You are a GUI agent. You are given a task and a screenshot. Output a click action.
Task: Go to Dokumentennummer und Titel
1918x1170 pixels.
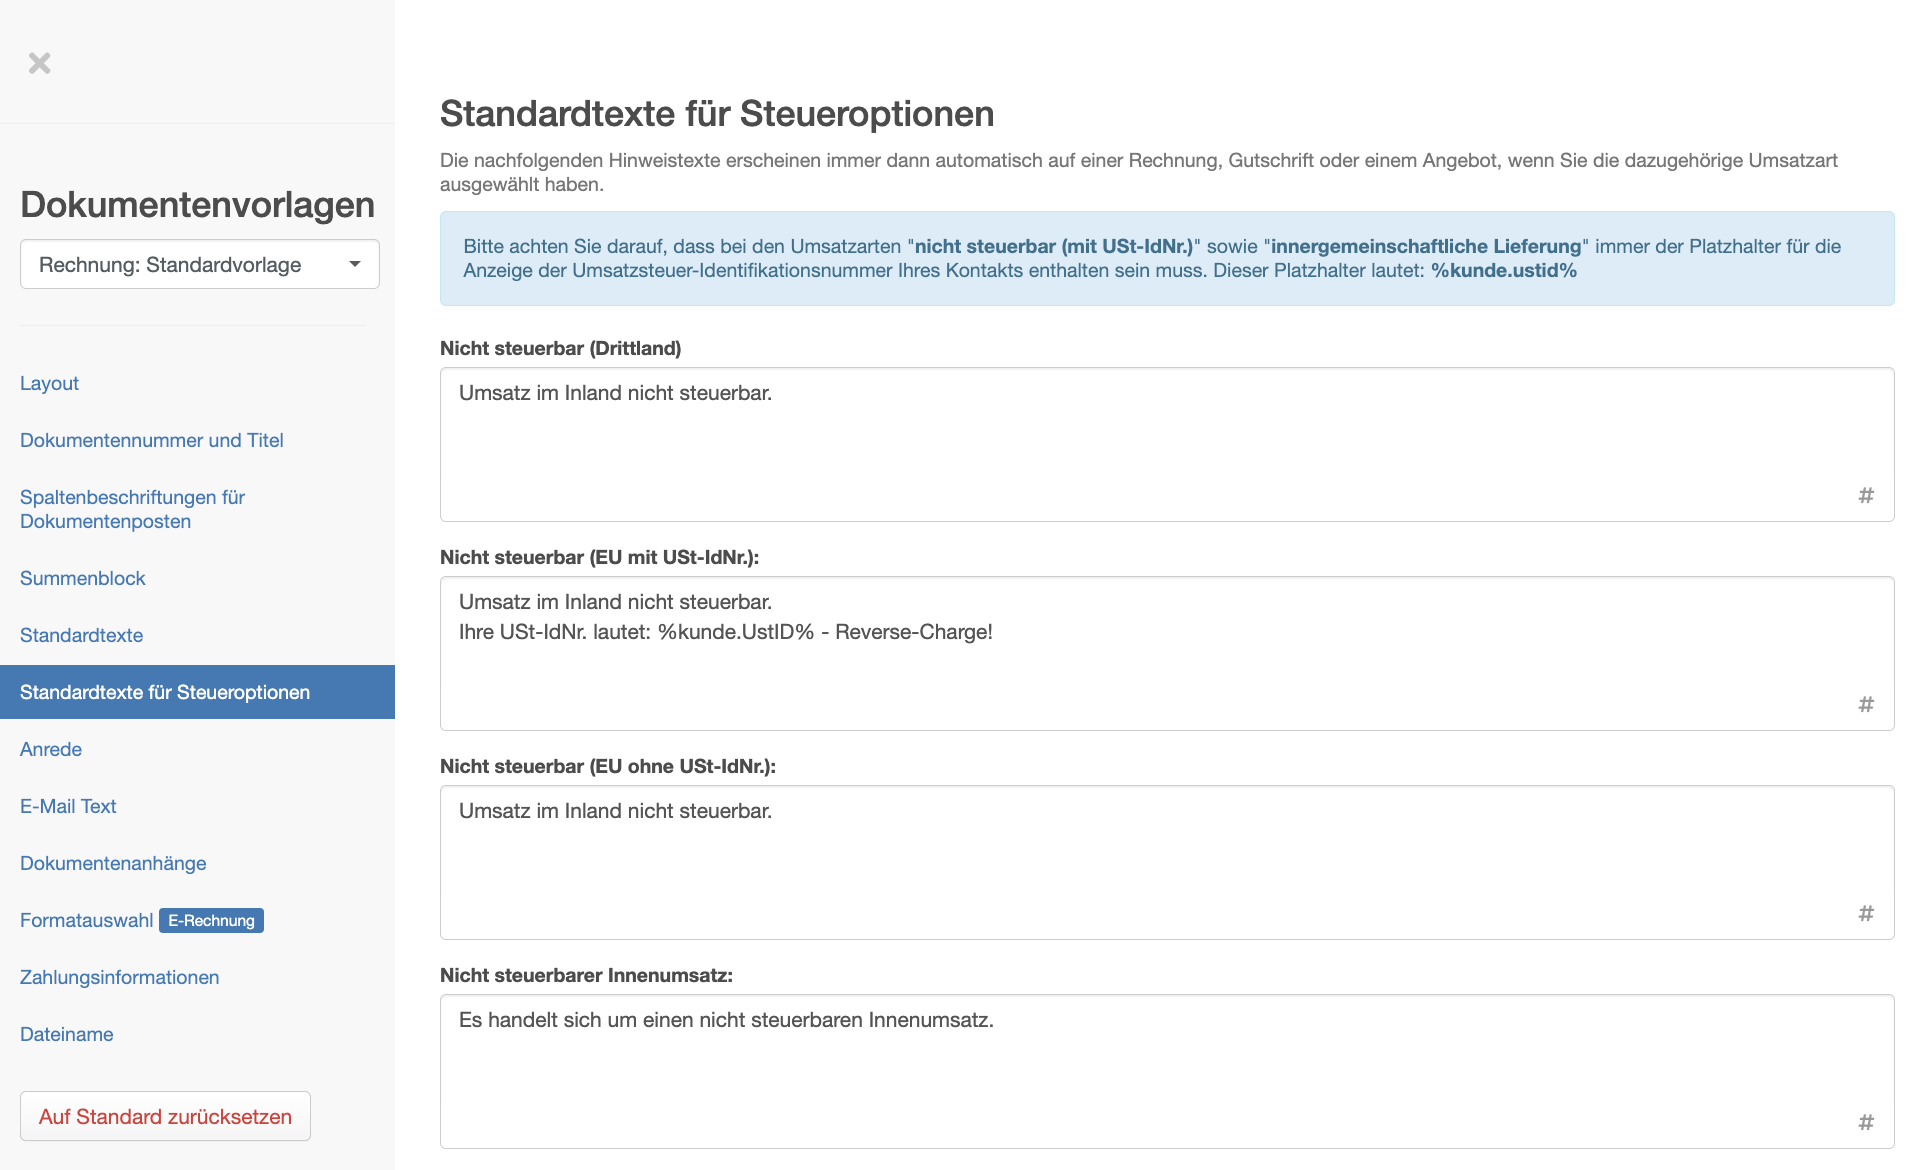coord(152,440)
